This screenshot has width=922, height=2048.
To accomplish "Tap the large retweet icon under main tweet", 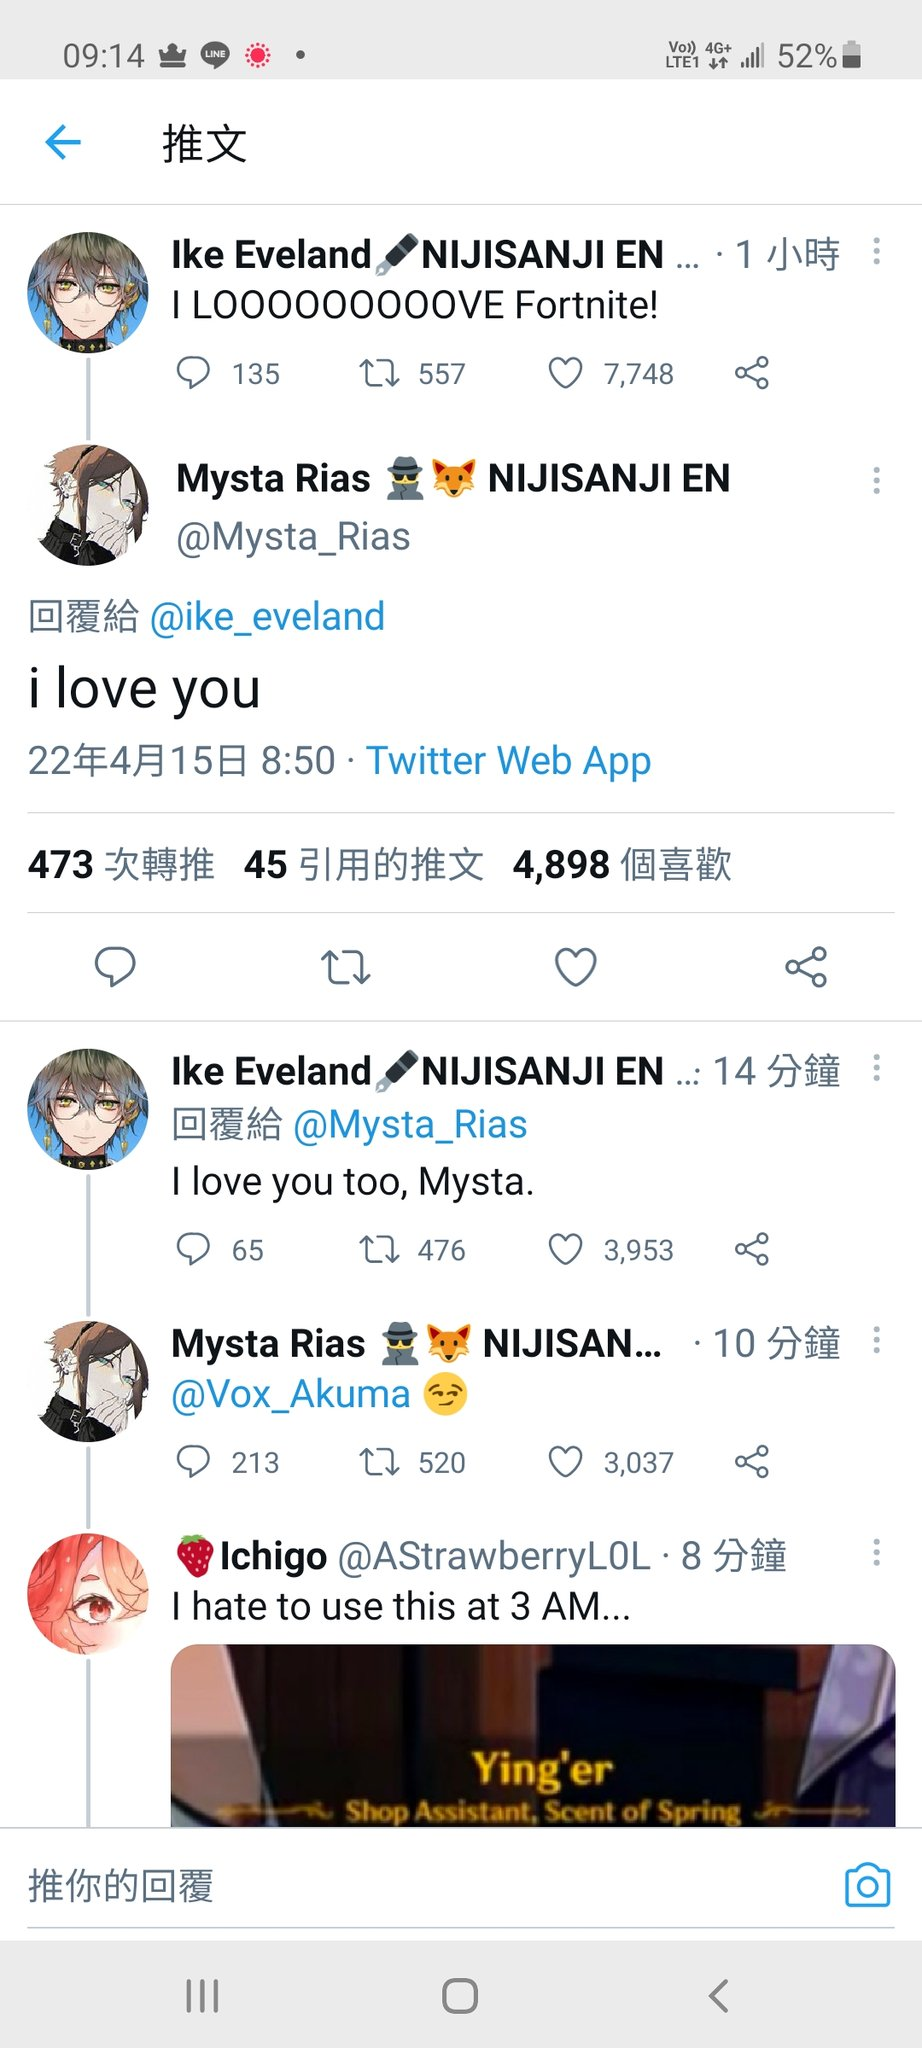I will pyautogui.click(x=346, y=967).
